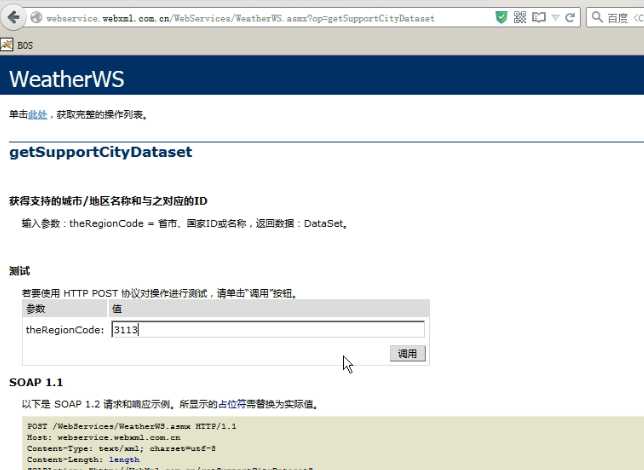Click the search magnifier icon
The image size is (644, 470).
tap(597, 17)
